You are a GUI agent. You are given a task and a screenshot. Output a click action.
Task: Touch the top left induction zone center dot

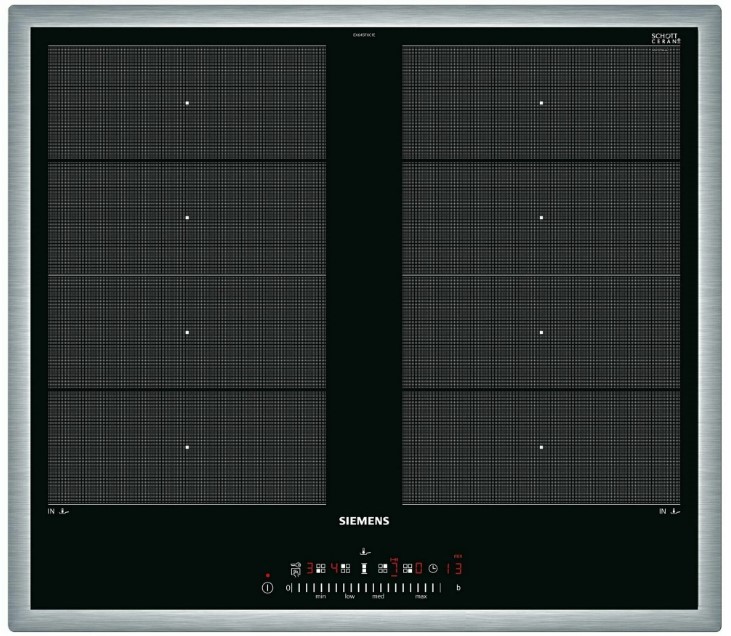[187, 102]
